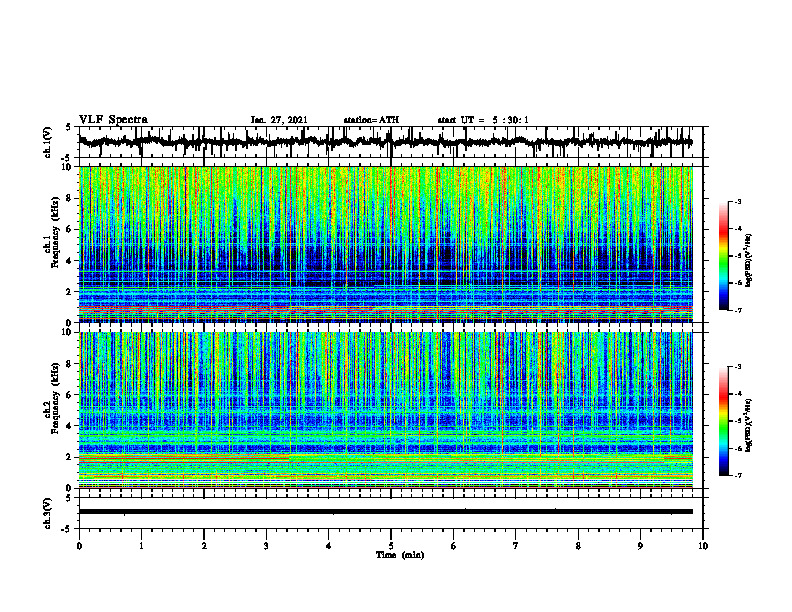
Task: Select the date text "Jan. 27, 2021"
Action: tap(279, 120)
